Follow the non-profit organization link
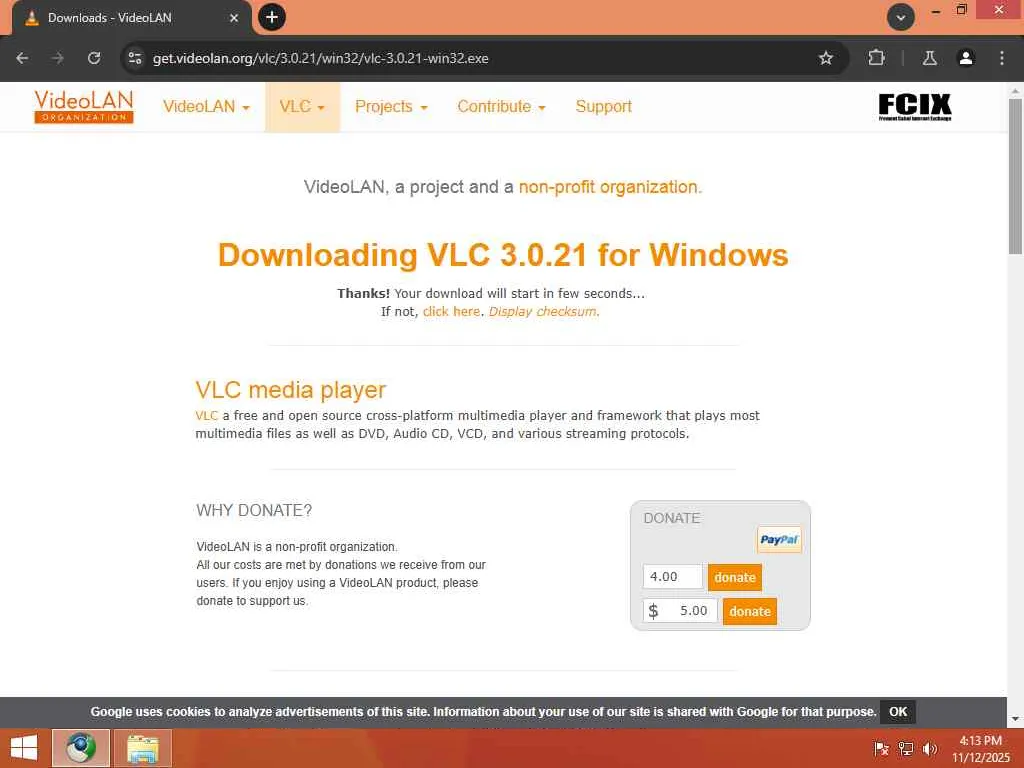The image size is (1024, 768). 608,187
